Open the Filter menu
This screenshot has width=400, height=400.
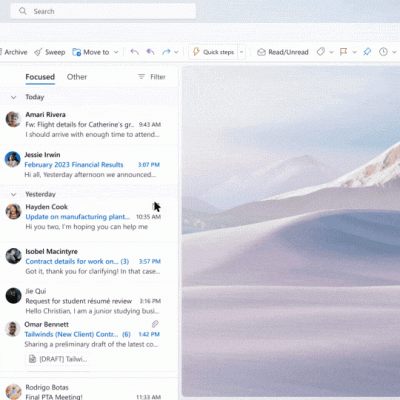click(152, 77)
